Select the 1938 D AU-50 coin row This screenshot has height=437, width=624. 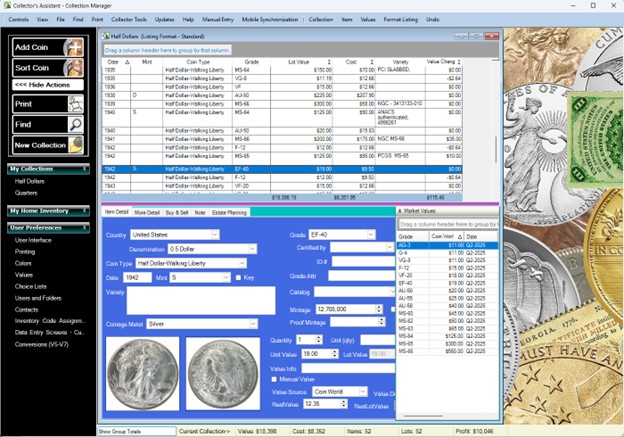[282, 96]
